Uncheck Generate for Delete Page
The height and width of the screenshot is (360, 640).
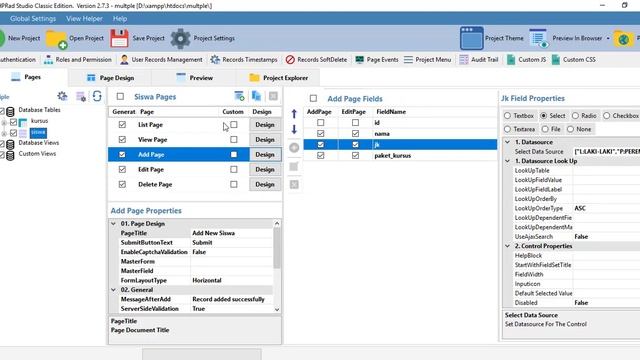[x=122, y=184]
